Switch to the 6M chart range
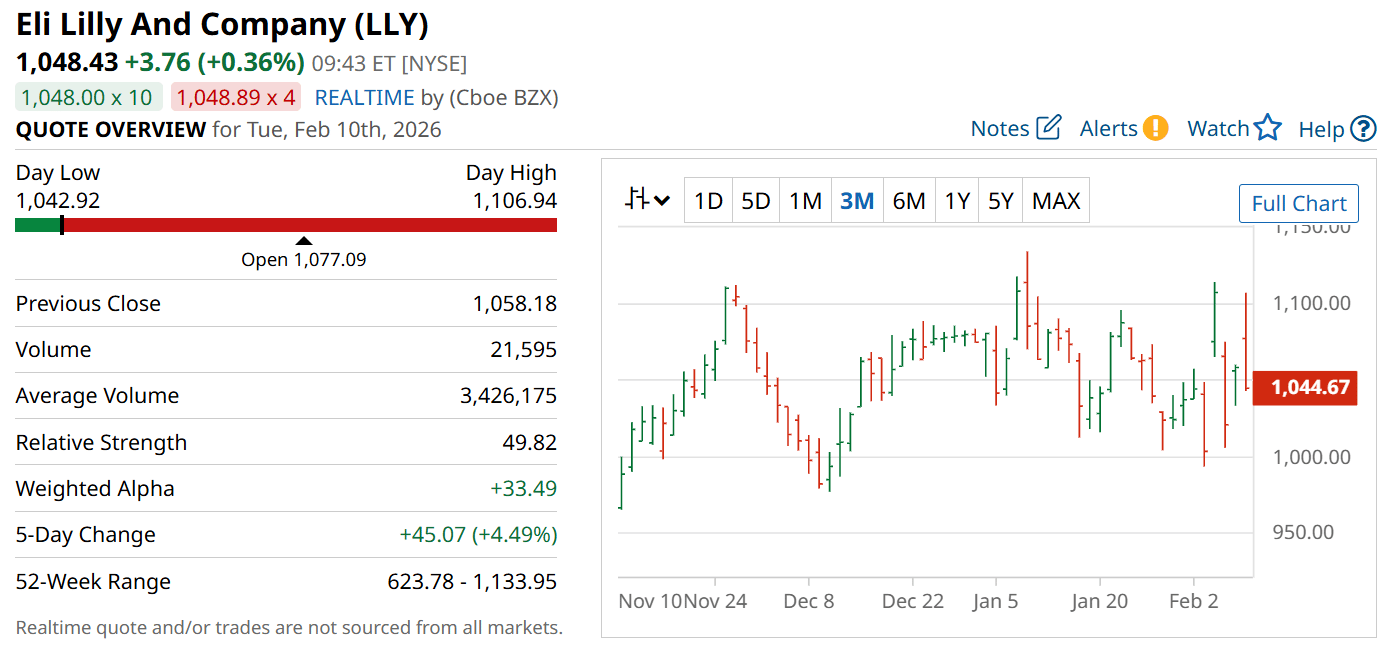The image size is (1394, 650). point(909,201)
